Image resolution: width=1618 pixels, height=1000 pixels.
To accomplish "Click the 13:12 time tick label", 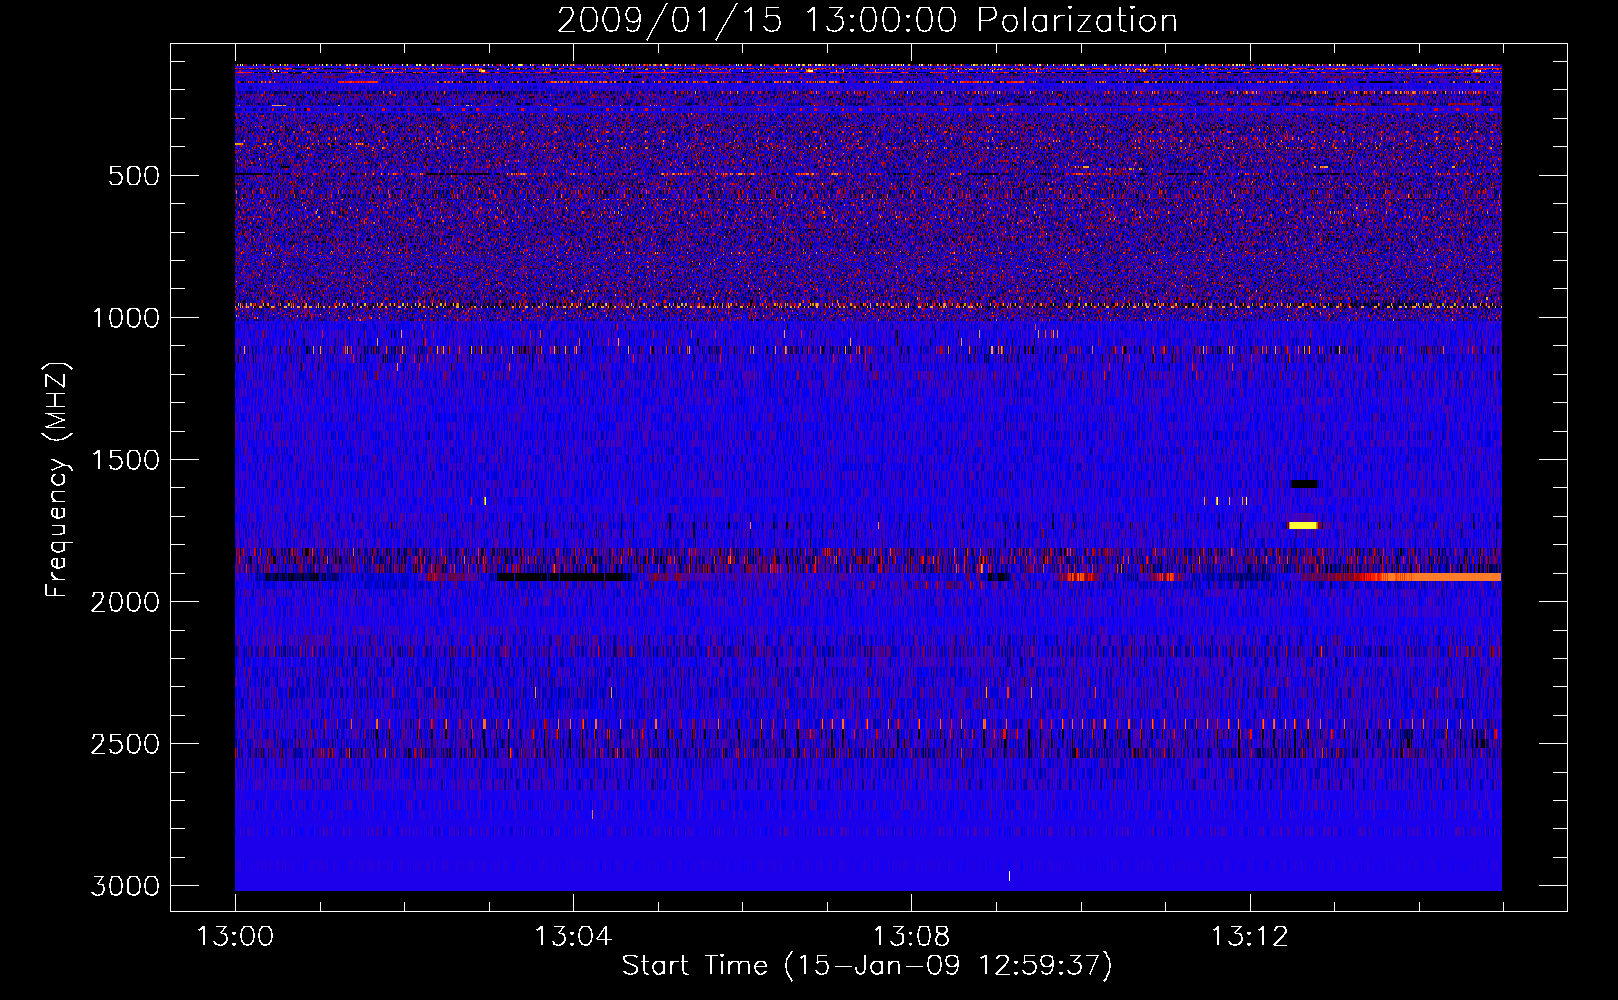I will click(x=1249, y=937).
